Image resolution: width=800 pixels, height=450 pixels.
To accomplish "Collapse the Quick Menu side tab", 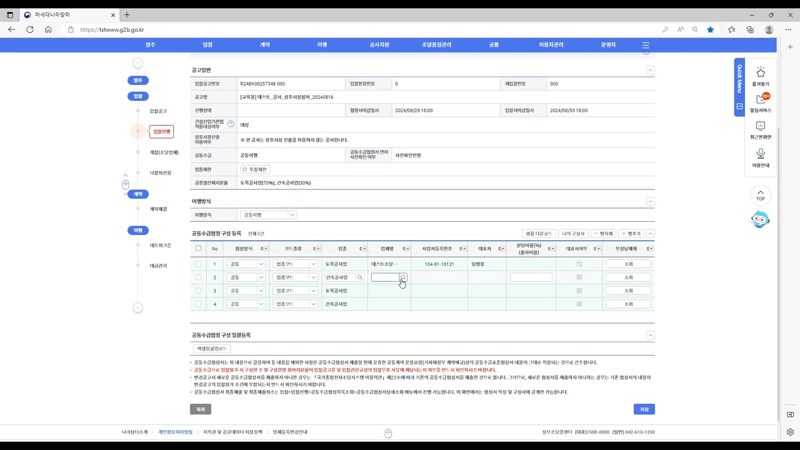I will point(739,87).
